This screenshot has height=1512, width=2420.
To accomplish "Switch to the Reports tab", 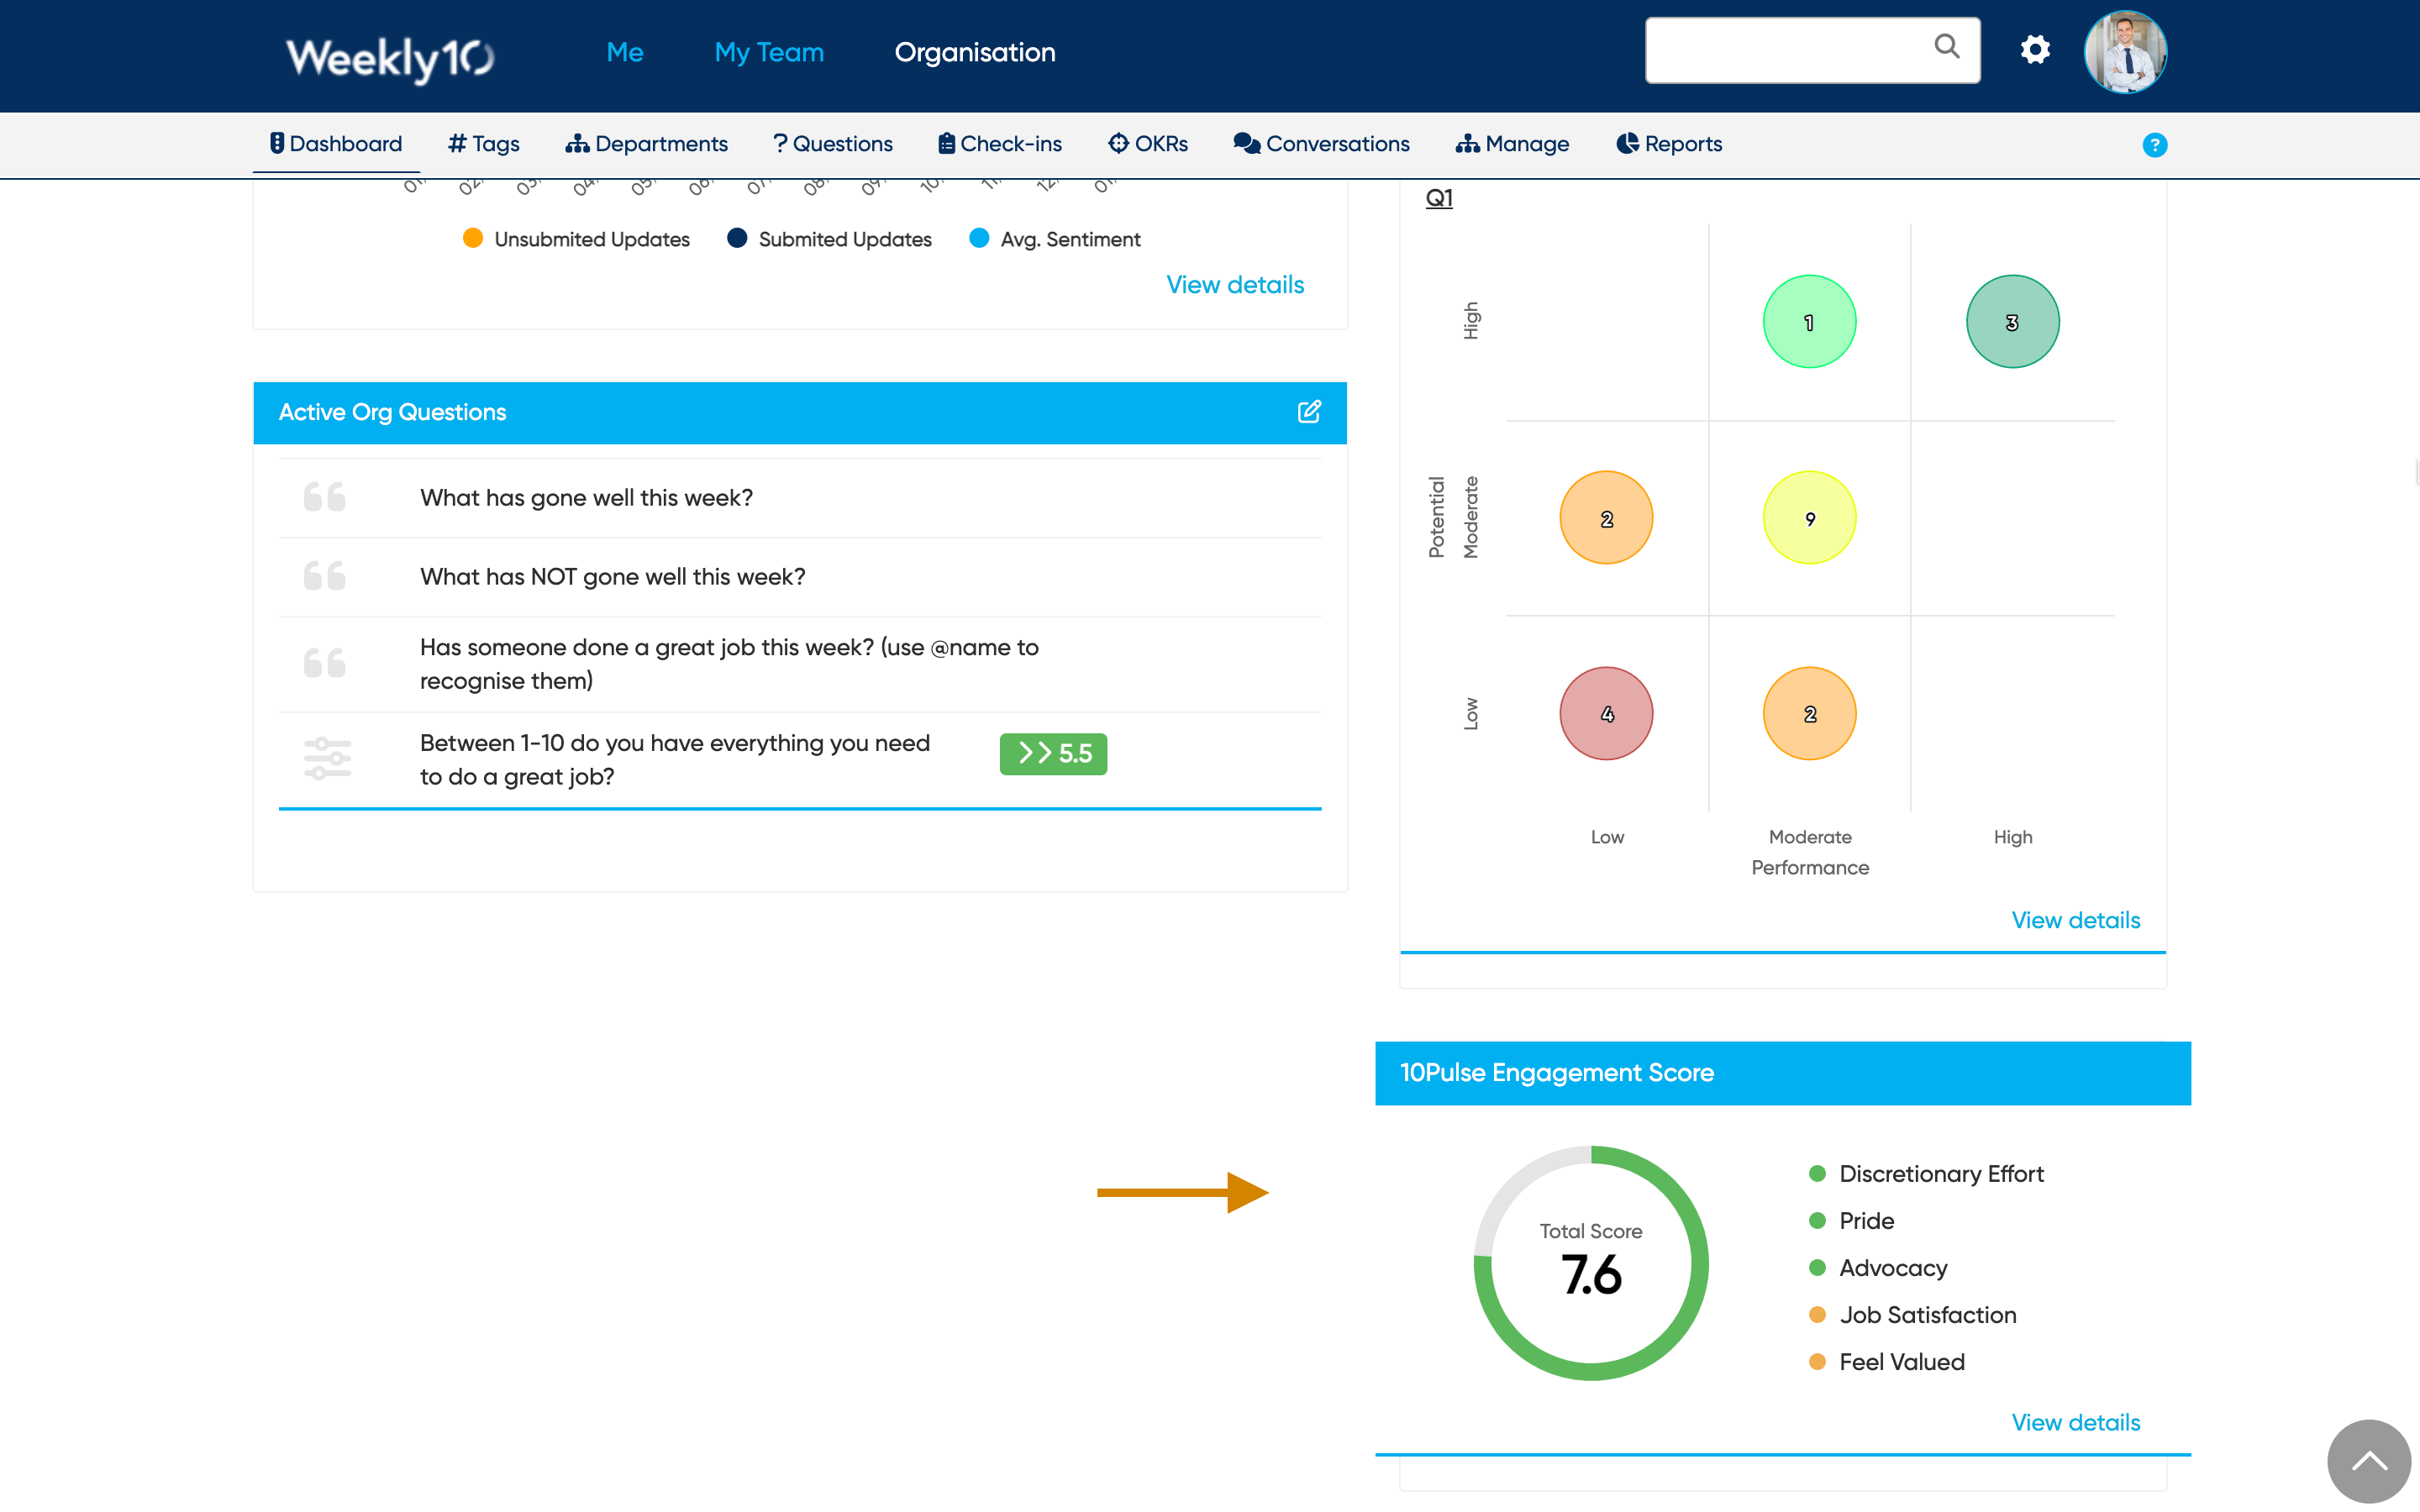I will 1669,144.
